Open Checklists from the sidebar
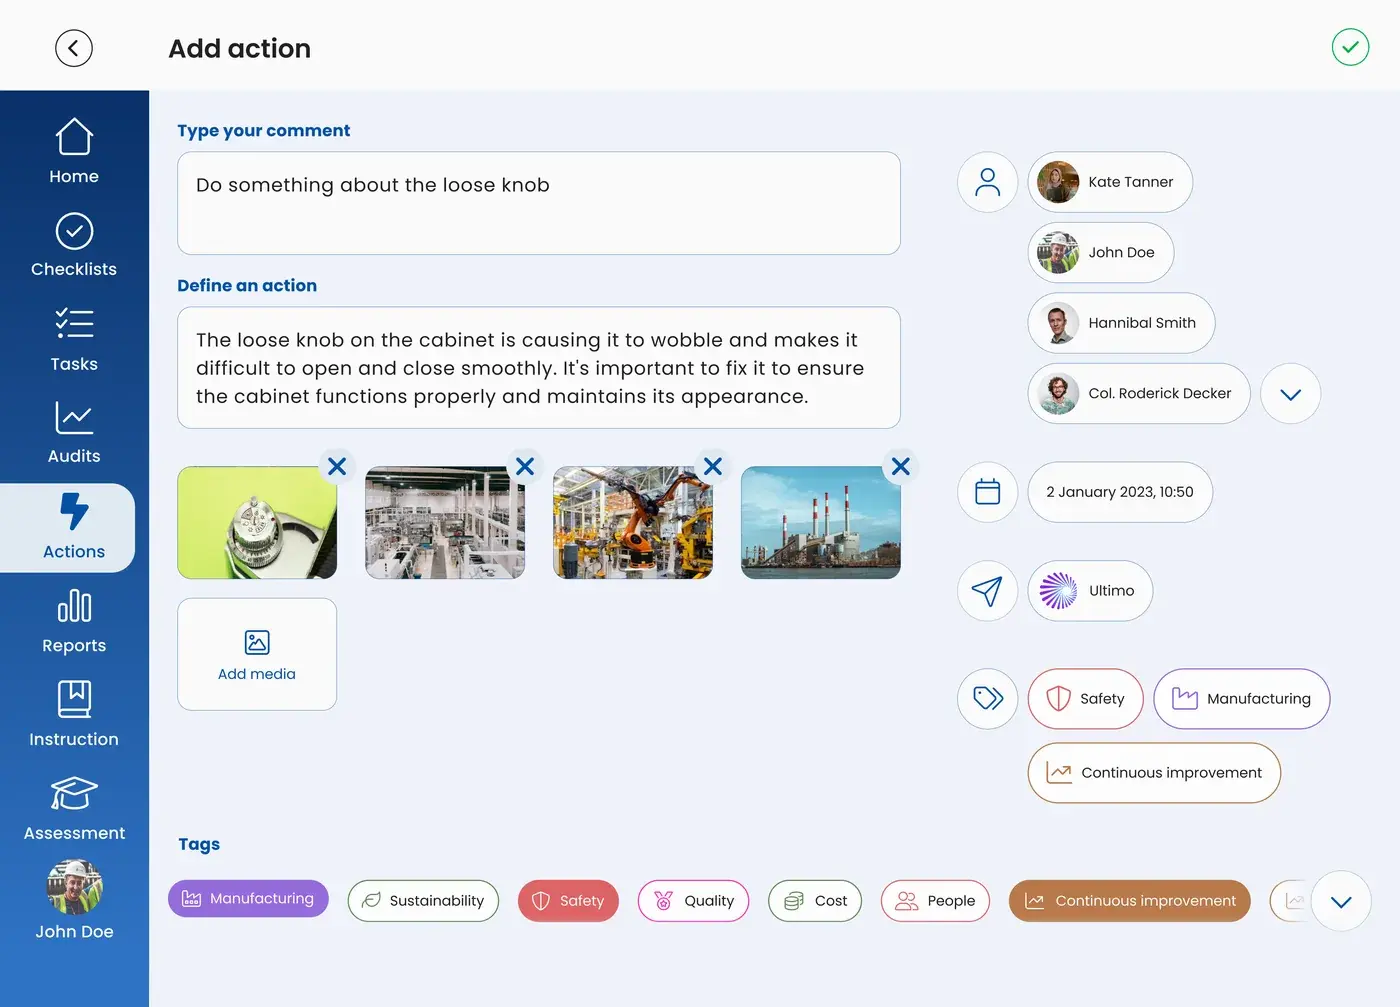1400x1007 pixels. pyautogui.click(x=74, y=245)
